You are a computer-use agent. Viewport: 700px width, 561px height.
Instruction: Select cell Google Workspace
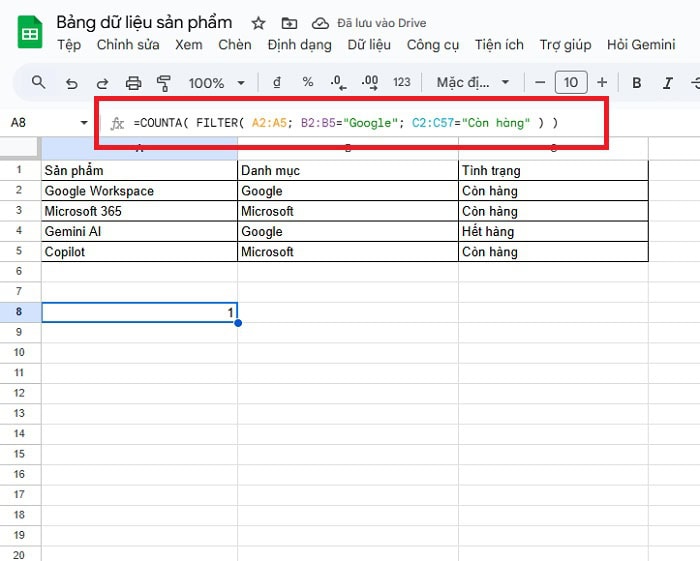[139, 191]
